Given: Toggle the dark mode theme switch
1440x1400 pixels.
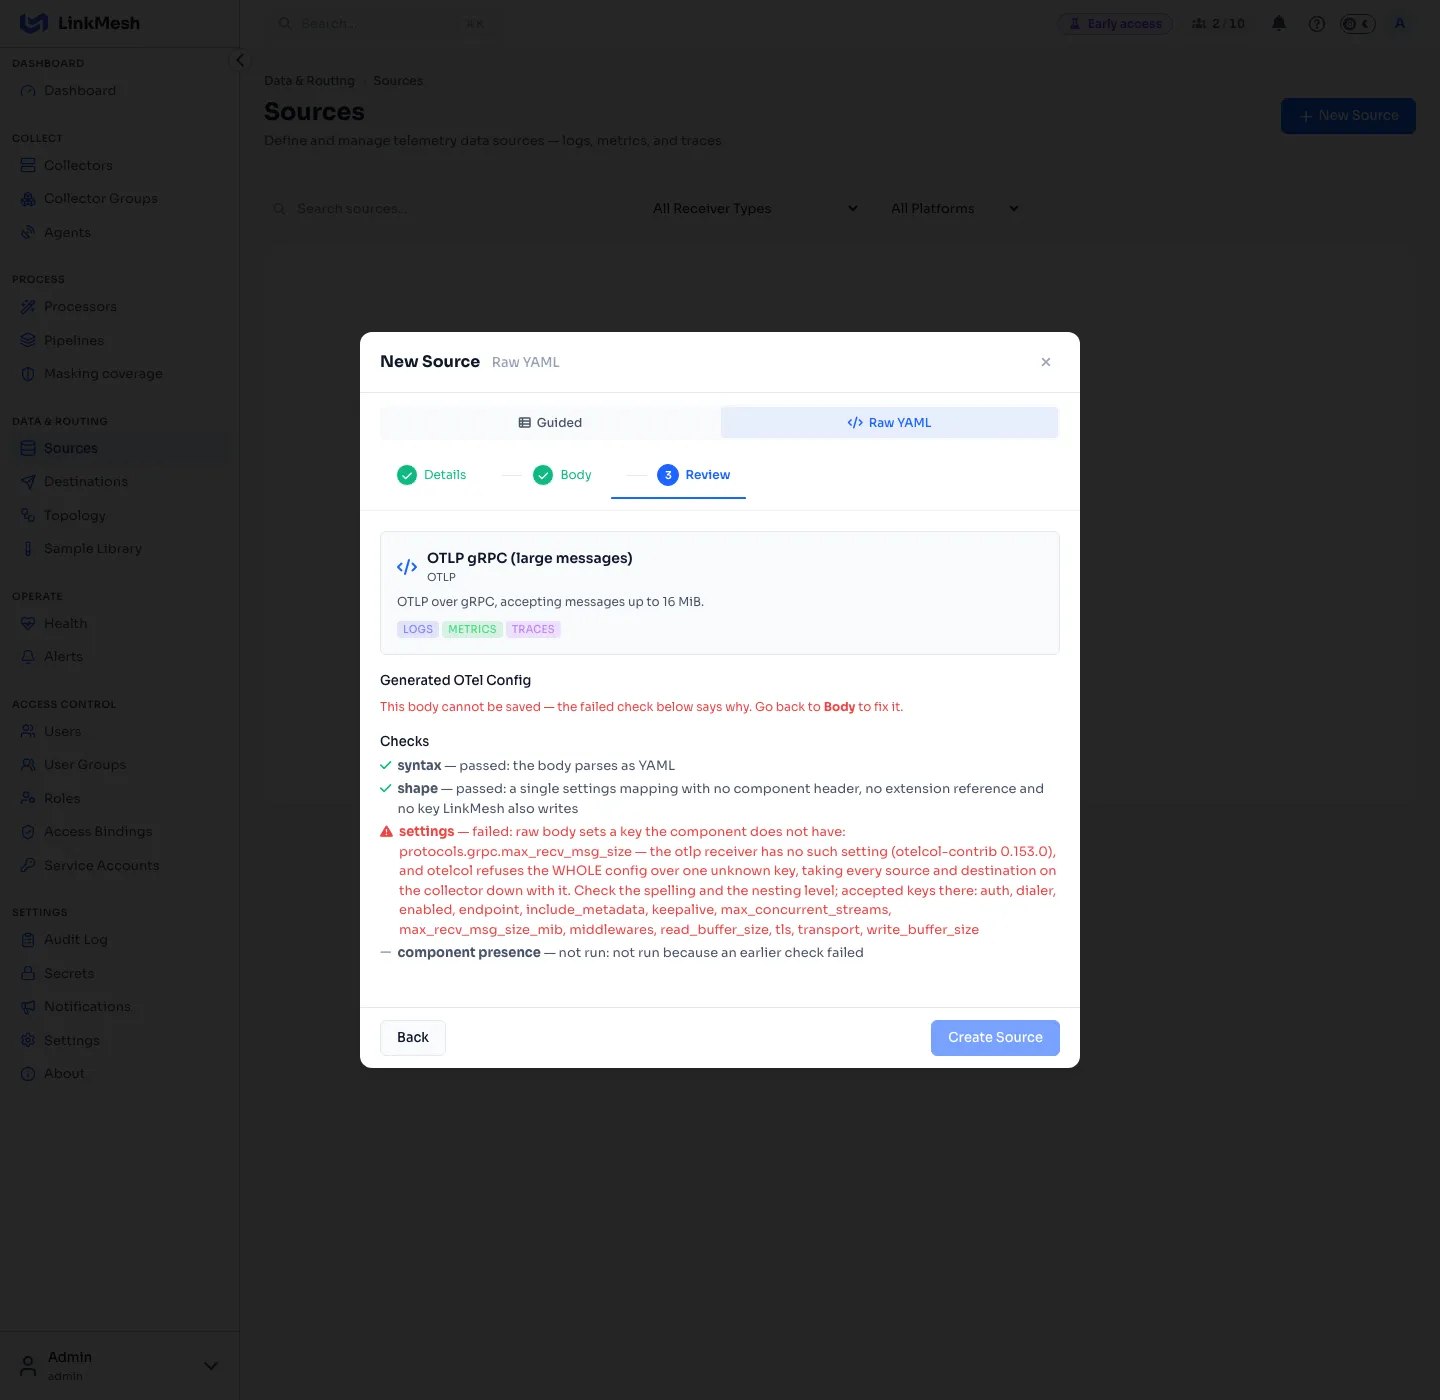Looking at the screenshot, I should (x=1358, y=24).
